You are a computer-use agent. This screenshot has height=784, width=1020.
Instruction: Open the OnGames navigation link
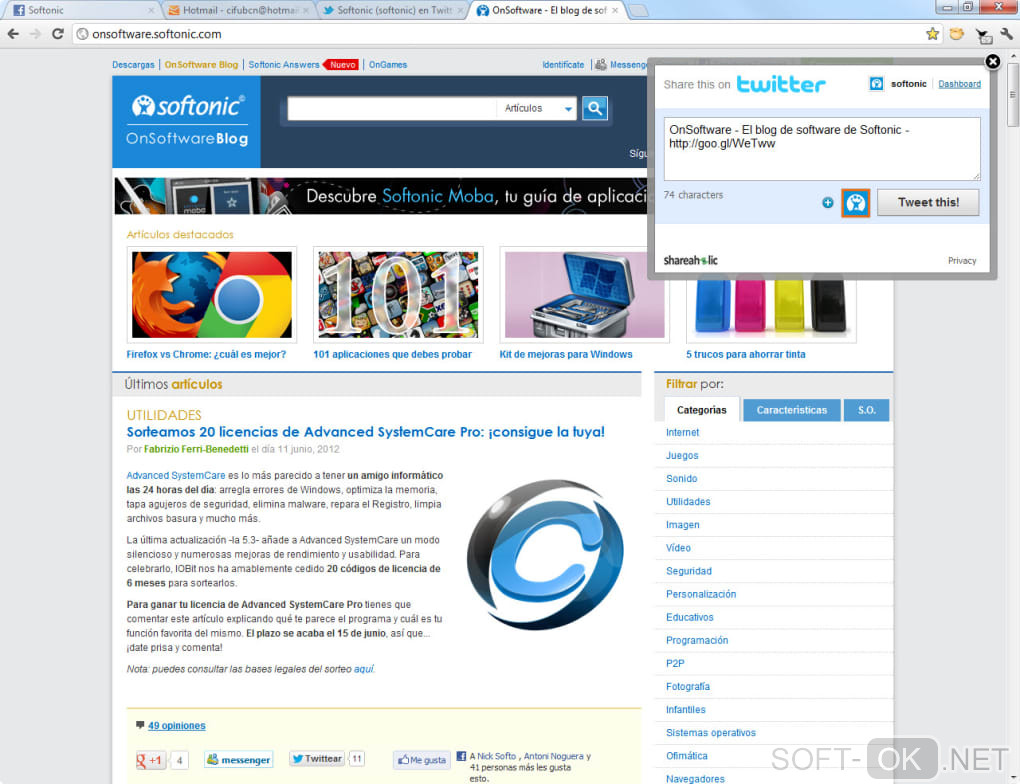pyautogui.click(x=388, y=64)
